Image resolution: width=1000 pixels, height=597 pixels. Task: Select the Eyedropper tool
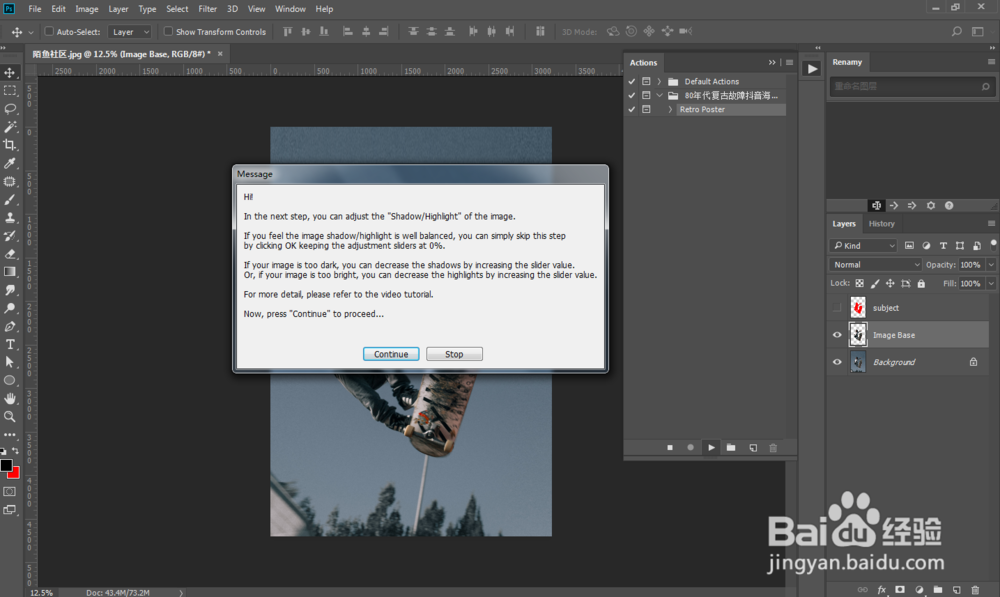[10, 163]
